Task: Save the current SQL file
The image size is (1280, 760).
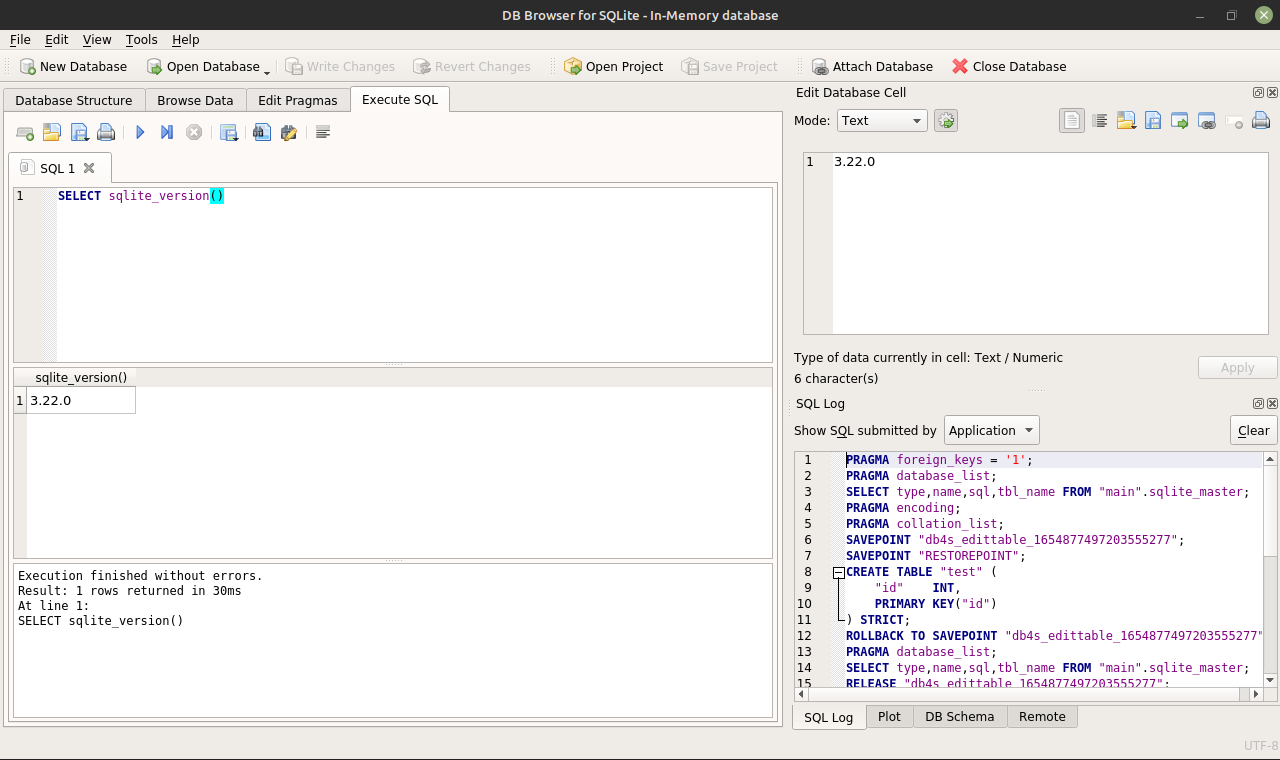Action: 78,131
